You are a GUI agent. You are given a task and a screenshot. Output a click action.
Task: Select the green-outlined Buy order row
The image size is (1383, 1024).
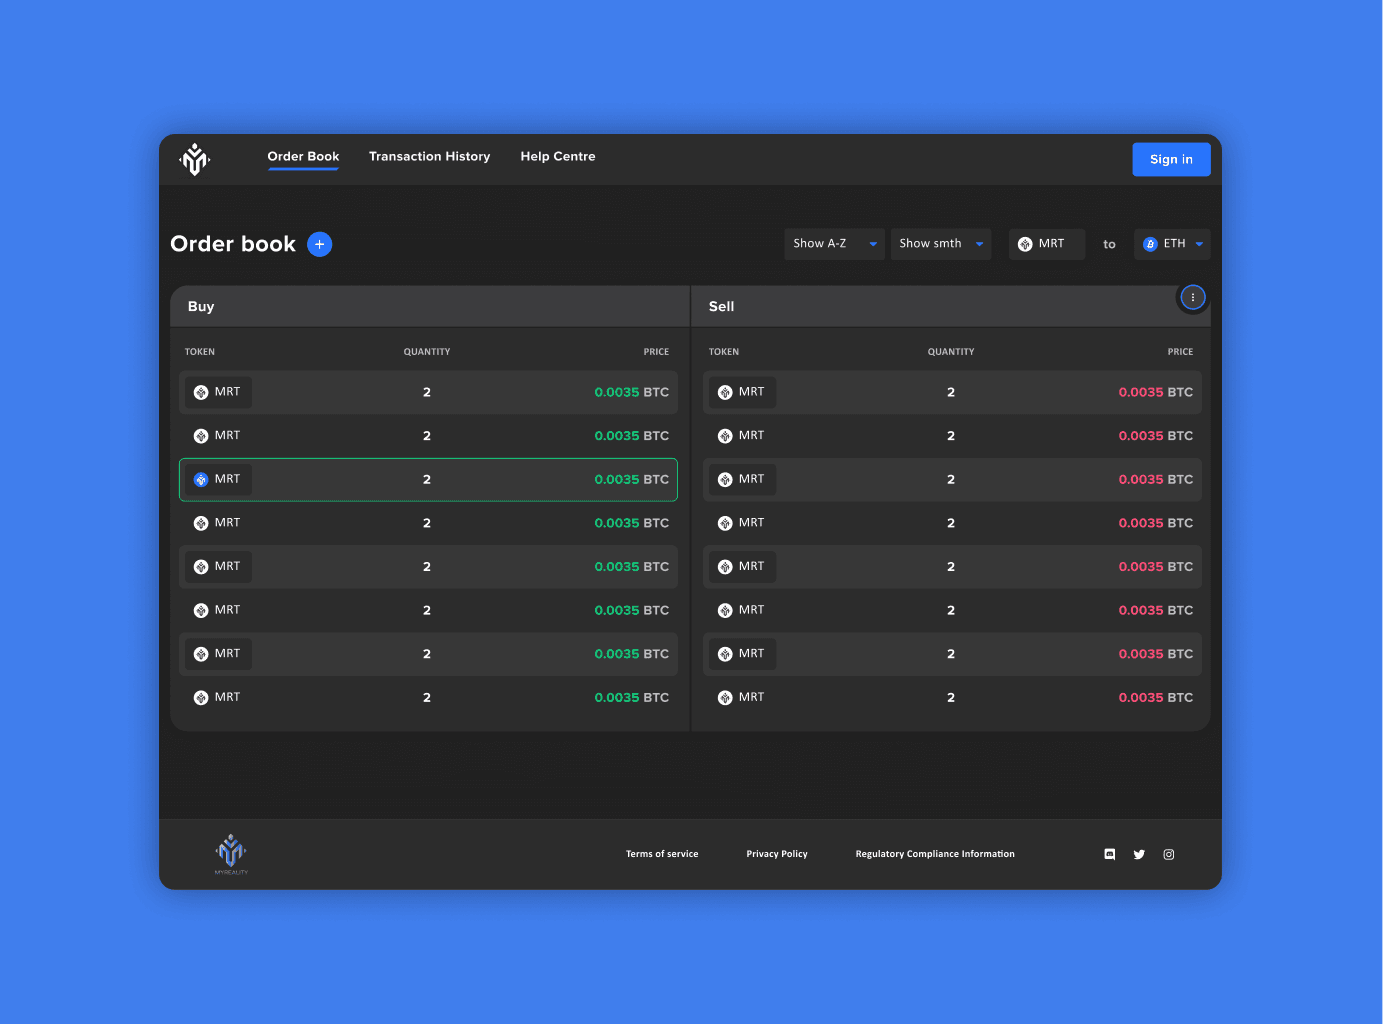point(428,480)
